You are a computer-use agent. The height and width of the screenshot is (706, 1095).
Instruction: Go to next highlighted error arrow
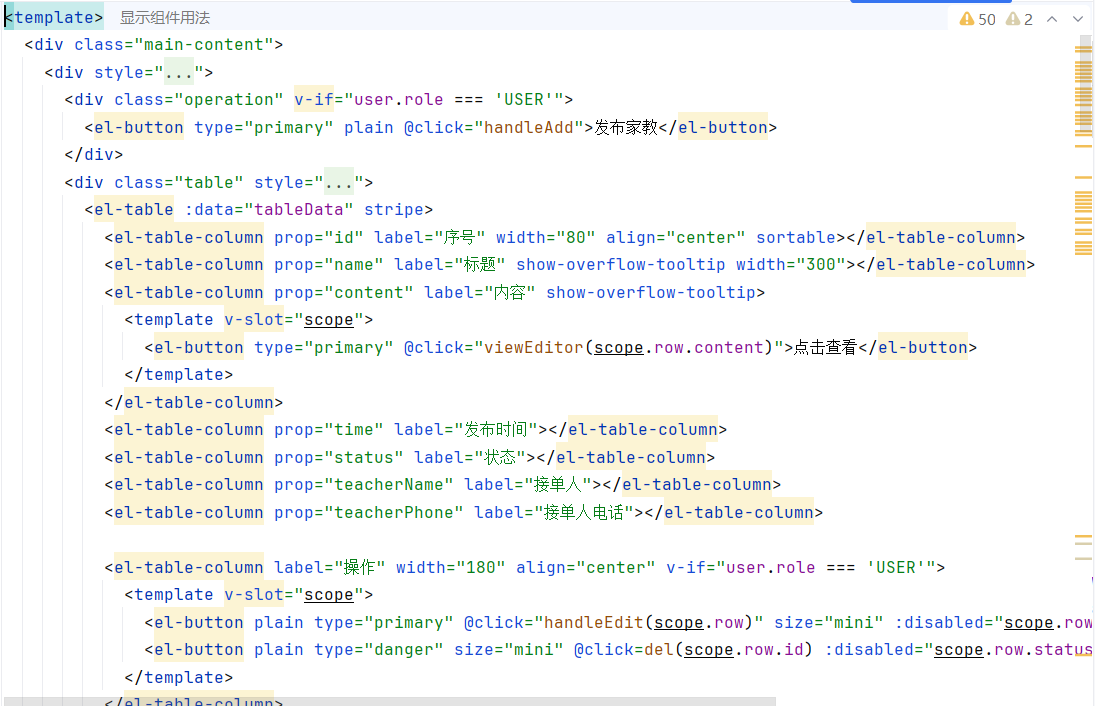click(x=1078, y=19)
